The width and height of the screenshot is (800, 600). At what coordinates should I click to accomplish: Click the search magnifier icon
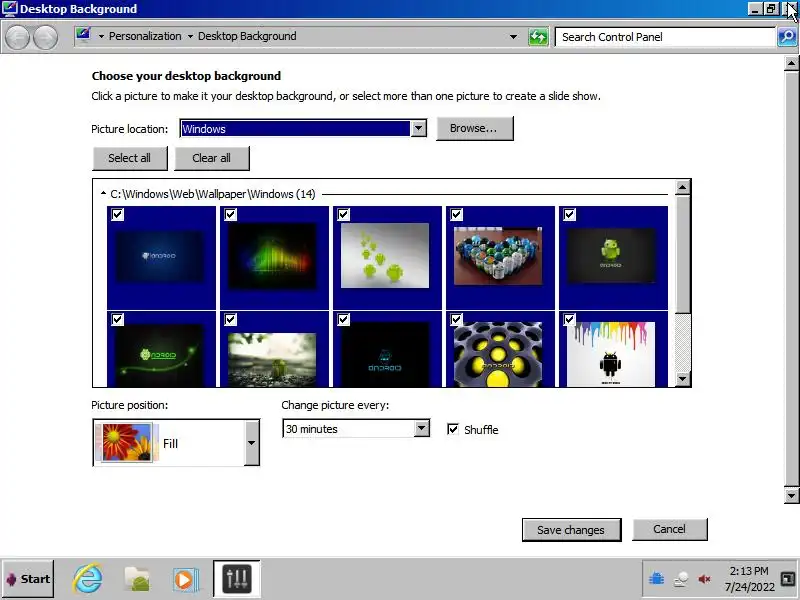point(787,37)
